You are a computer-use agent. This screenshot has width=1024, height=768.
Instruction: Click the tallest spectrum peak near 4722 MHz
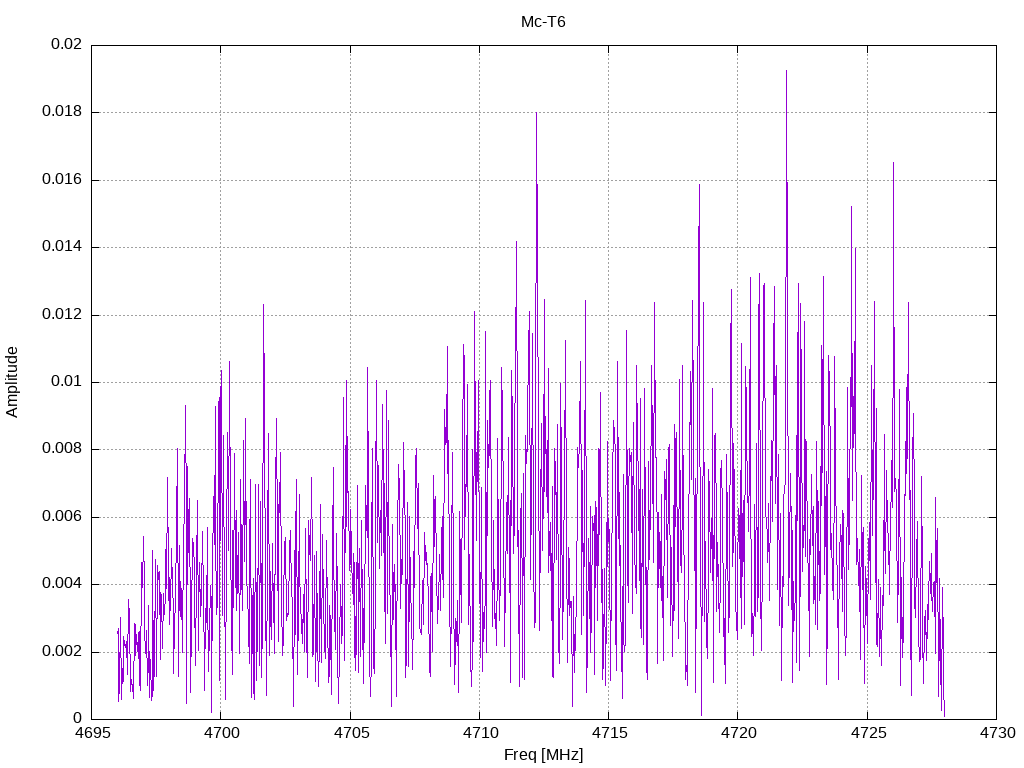pyautogui.click(x=786, y=72)
